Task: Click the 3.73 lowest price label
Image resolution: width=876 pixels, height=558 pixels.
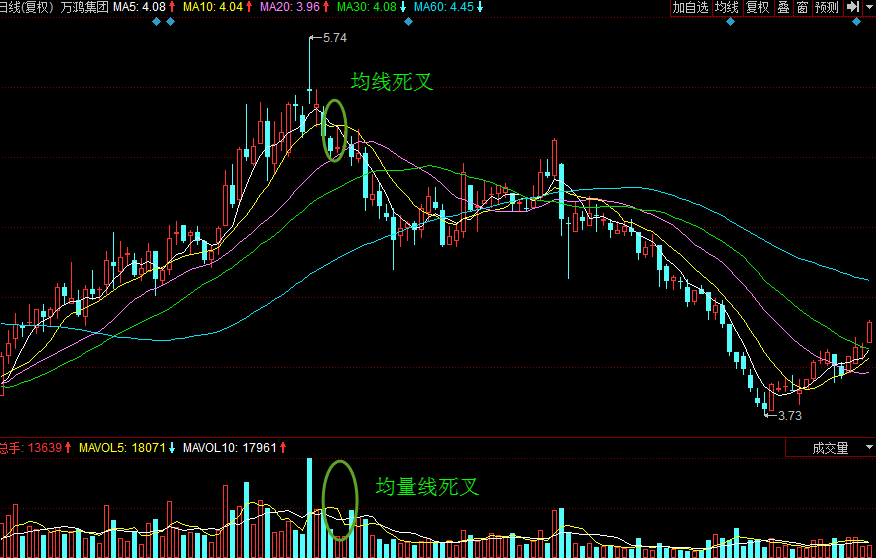Action: [x=790, y=416]
